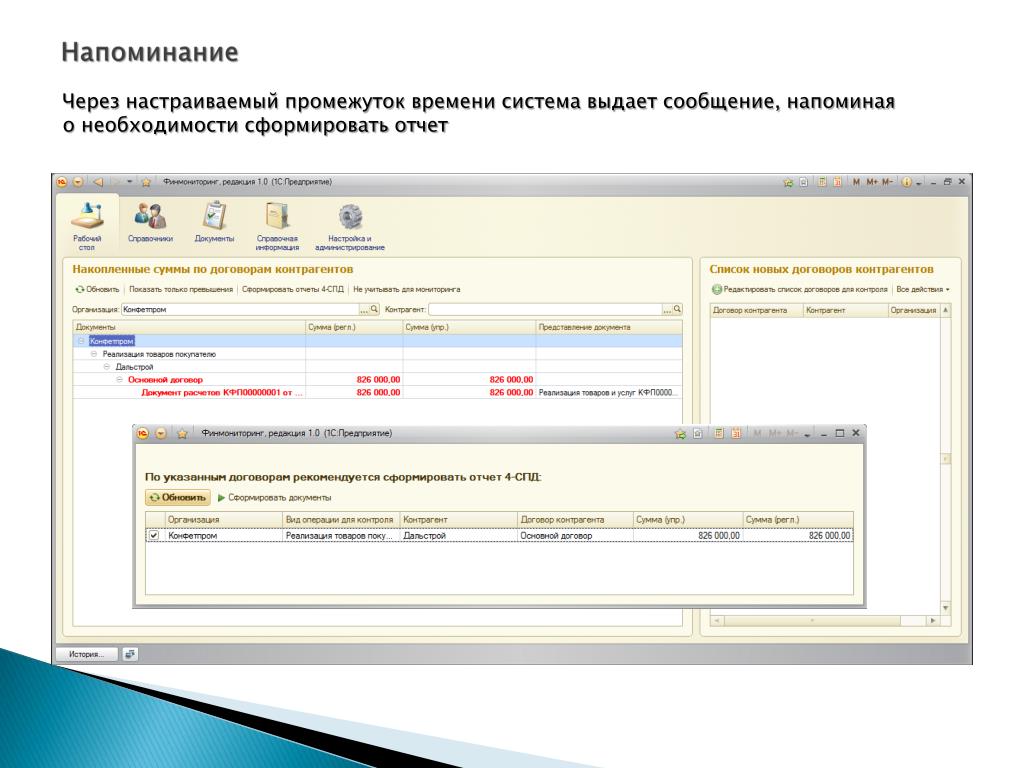Click Сумма (регл.) column header in main table
This screenshot has height=768, width=1024.
pos(354,327)
